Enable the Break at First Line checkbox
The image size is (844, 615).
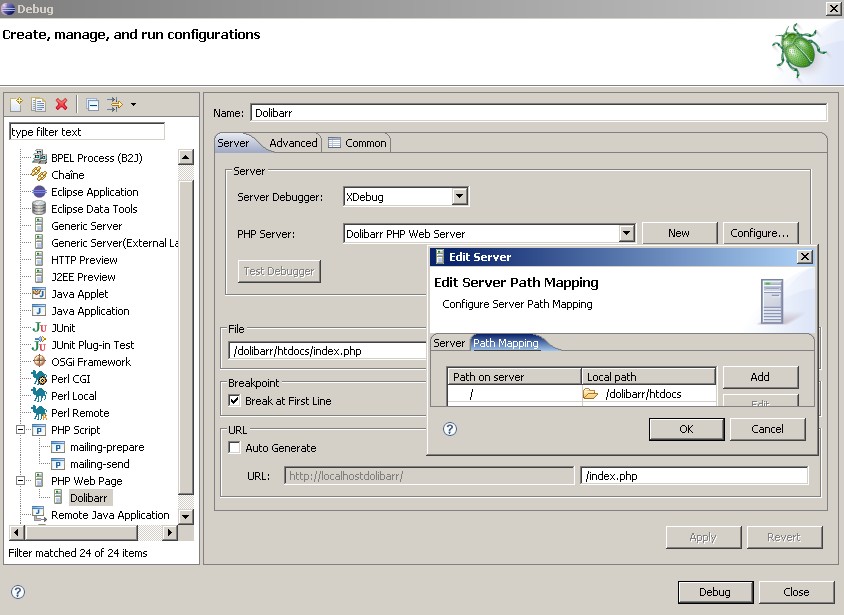[x=235, y=401]
